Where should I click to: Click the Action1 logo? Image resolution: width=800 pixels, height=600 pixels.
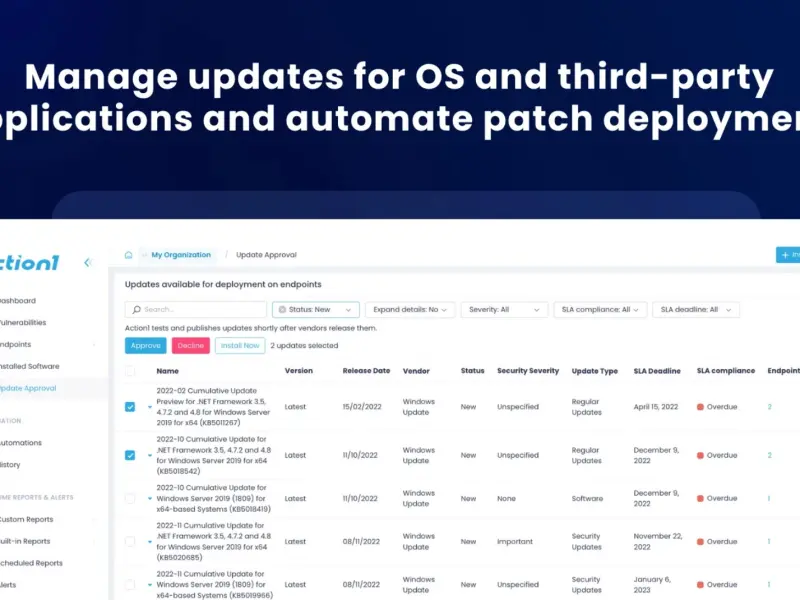pyautogui.click(x=28, y=263)
